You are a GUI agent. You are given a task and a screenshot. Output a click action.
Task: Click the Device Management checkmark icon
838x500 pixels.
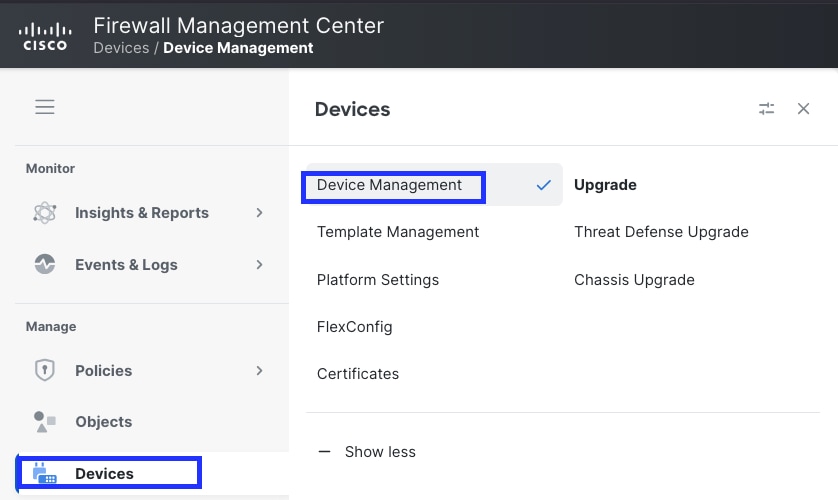click(x=544, y=185)
